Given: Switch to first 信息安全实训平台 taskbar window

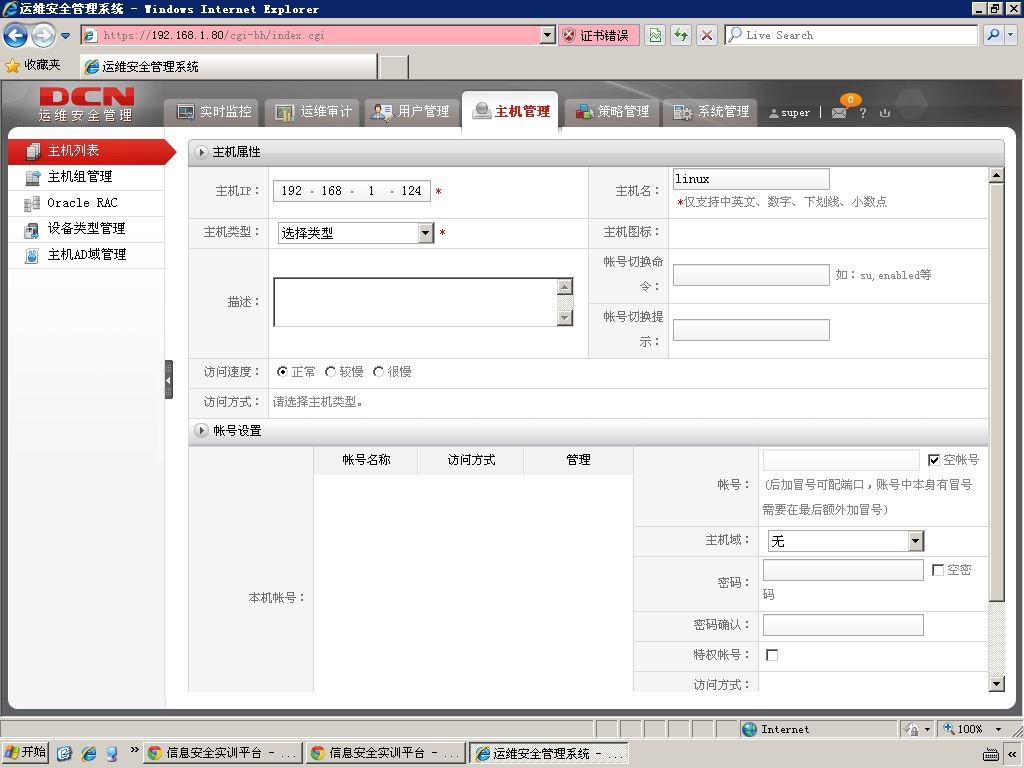Looking at the screenshot, I should 223,753.
